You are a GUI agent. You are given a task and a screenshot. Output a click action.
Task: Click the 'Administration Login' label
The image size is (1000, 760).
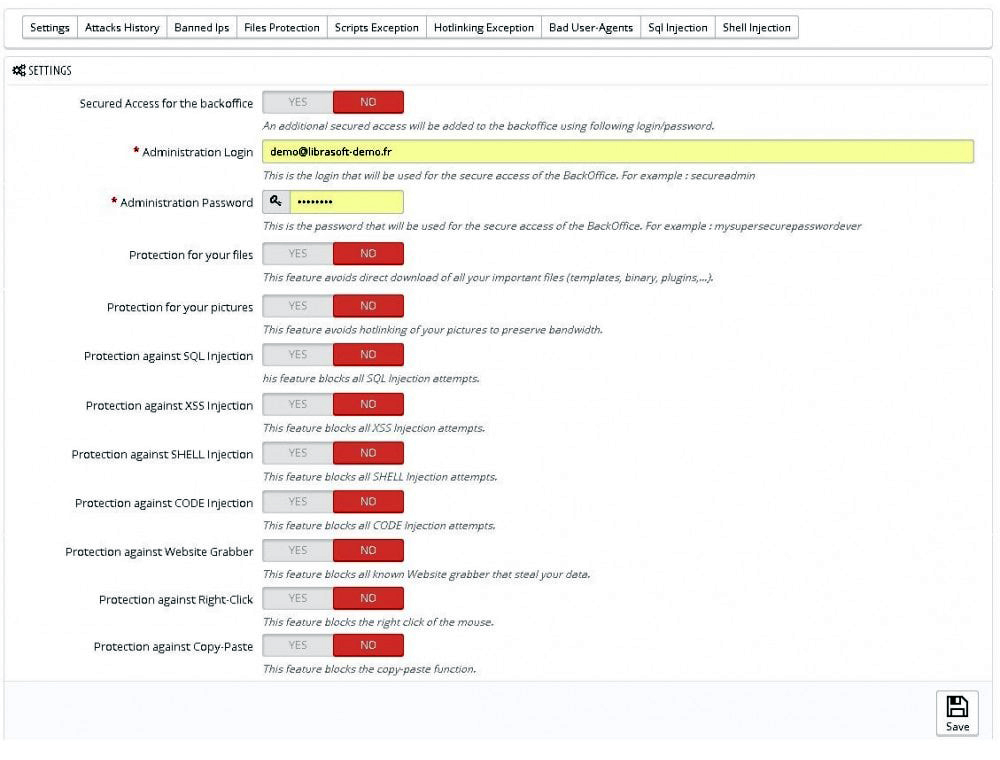197,152
